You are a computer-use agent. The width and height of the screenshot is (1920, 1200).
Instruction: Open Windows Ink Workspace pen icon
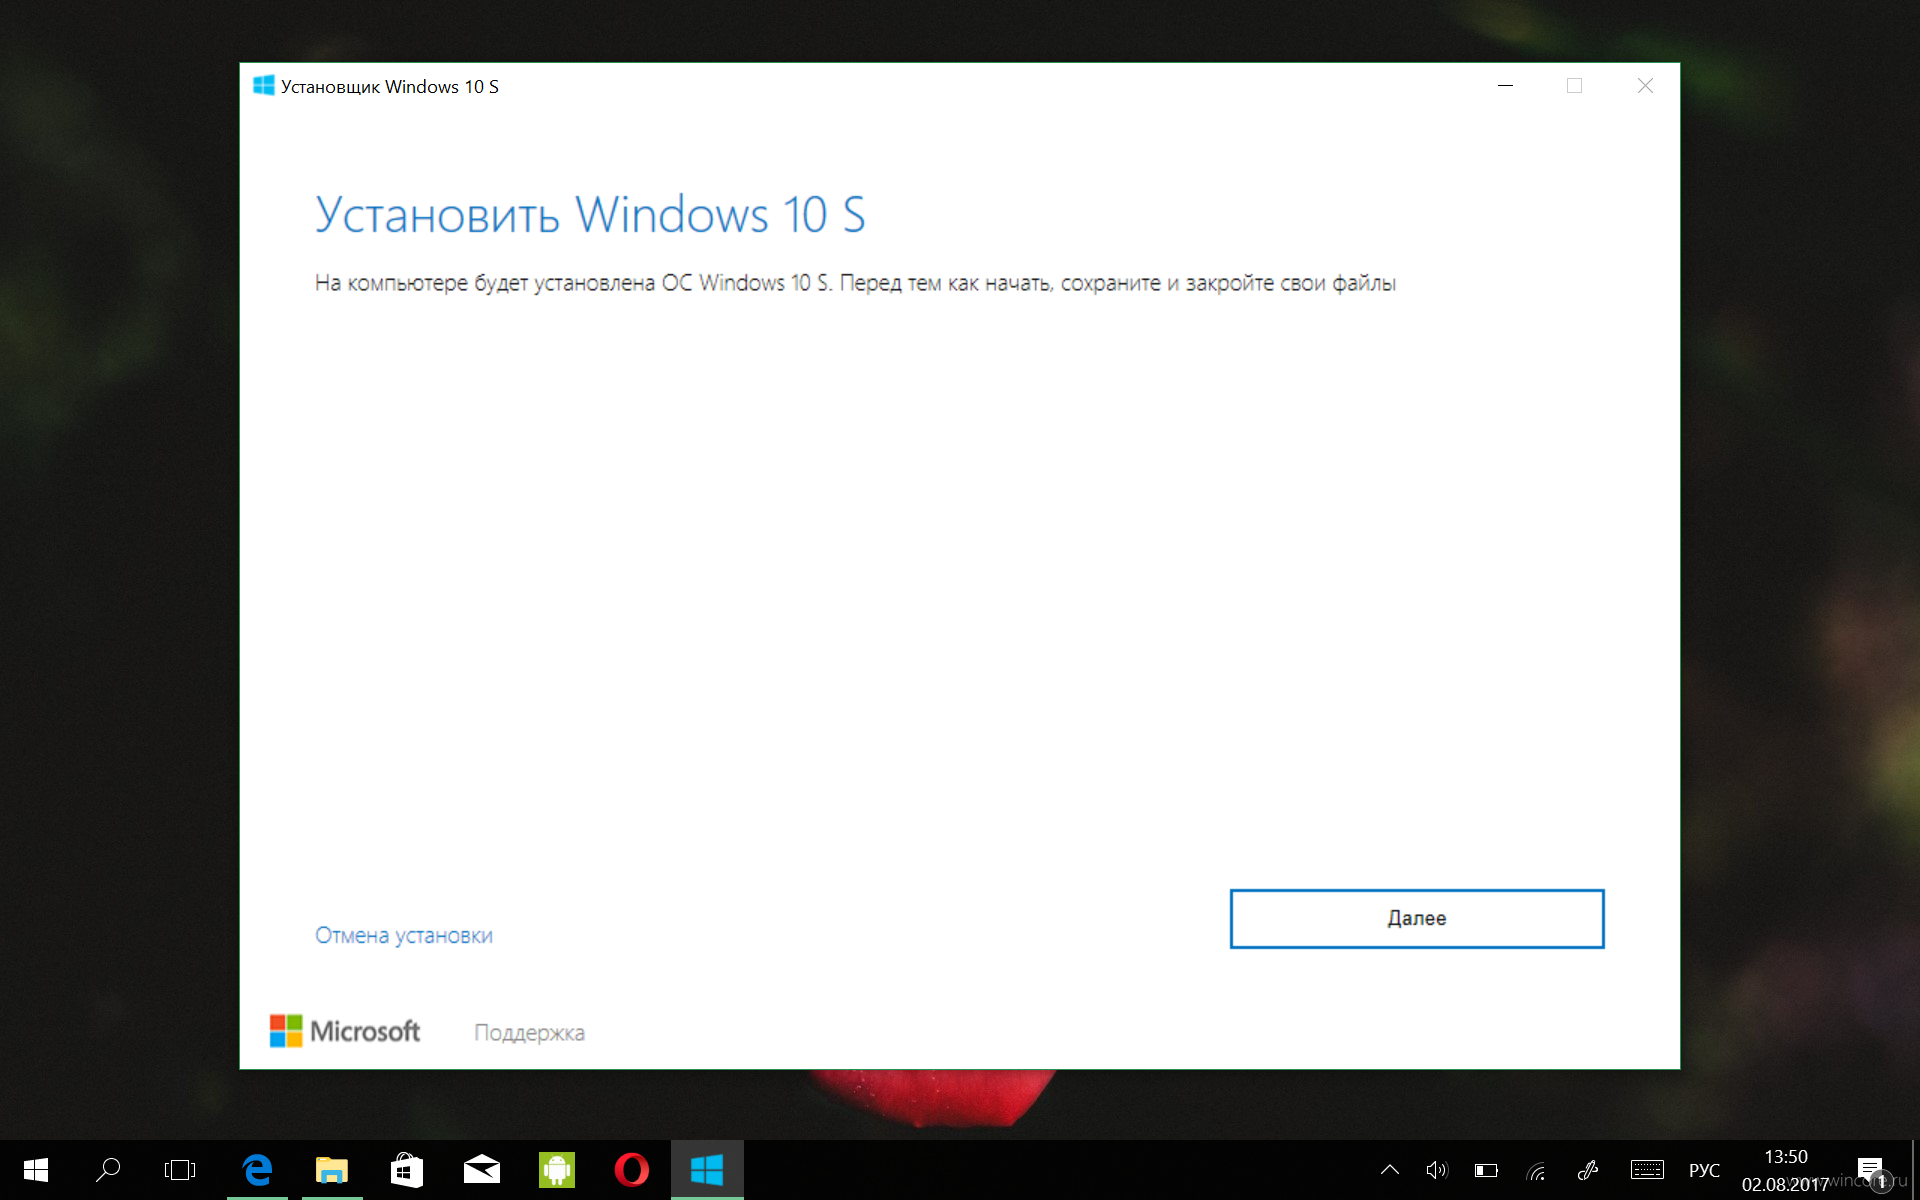pyautogui.click(x=1587, y=1170)
